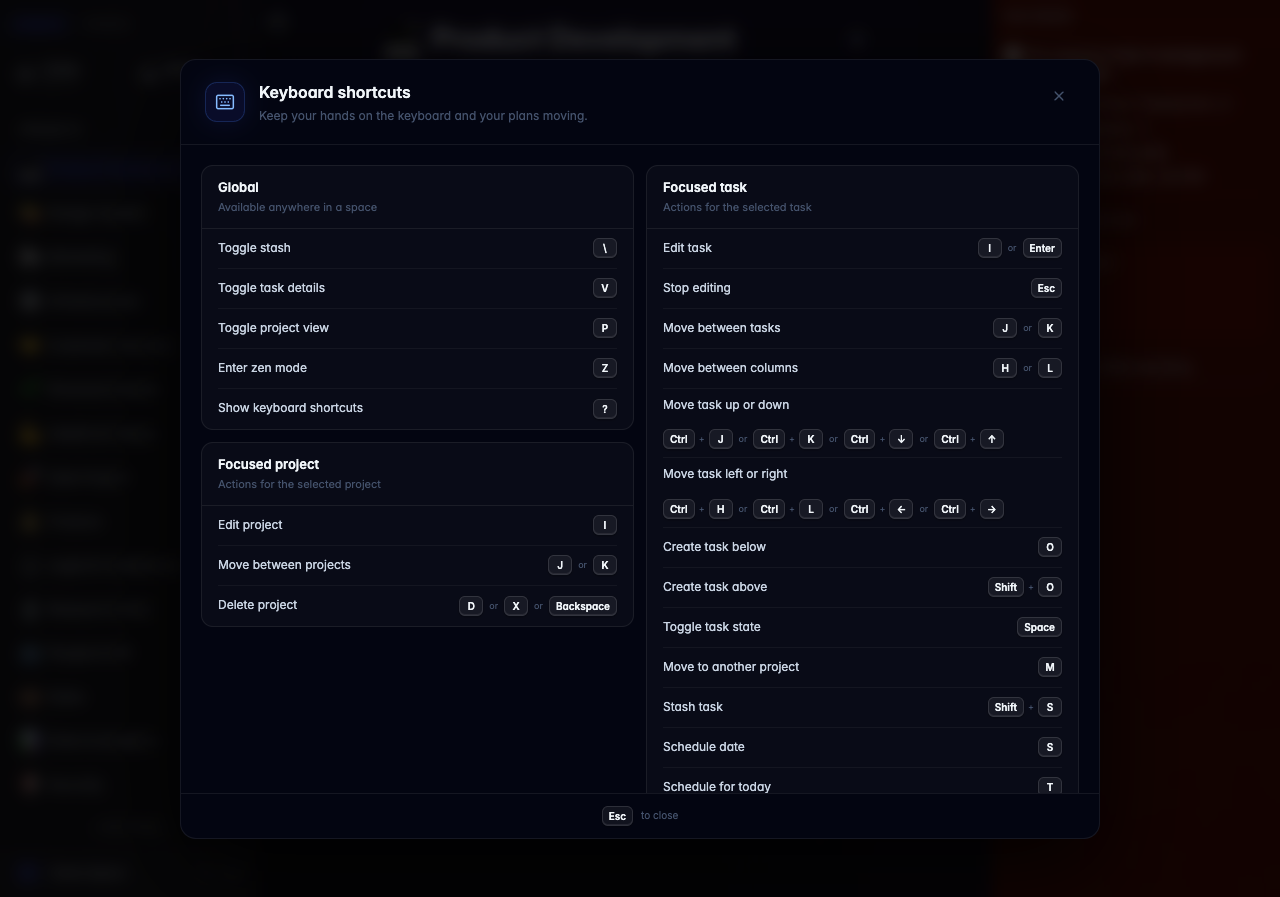Click the 'Move to another project' label
The image size is (1280, 897).
coord(731,667)
